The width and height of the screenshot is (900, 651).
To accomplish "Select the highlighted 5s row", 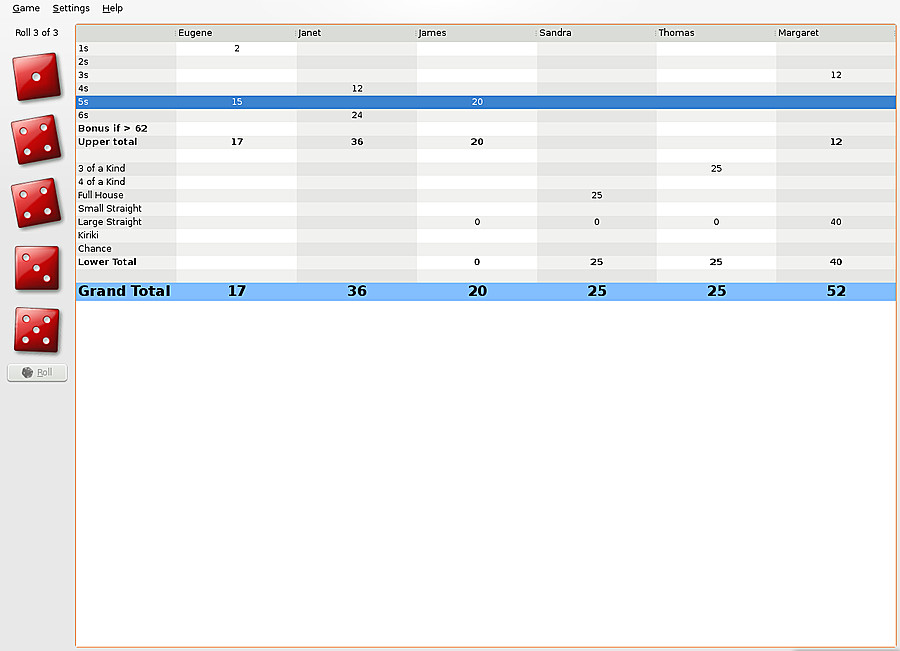I will coord(125,102).
